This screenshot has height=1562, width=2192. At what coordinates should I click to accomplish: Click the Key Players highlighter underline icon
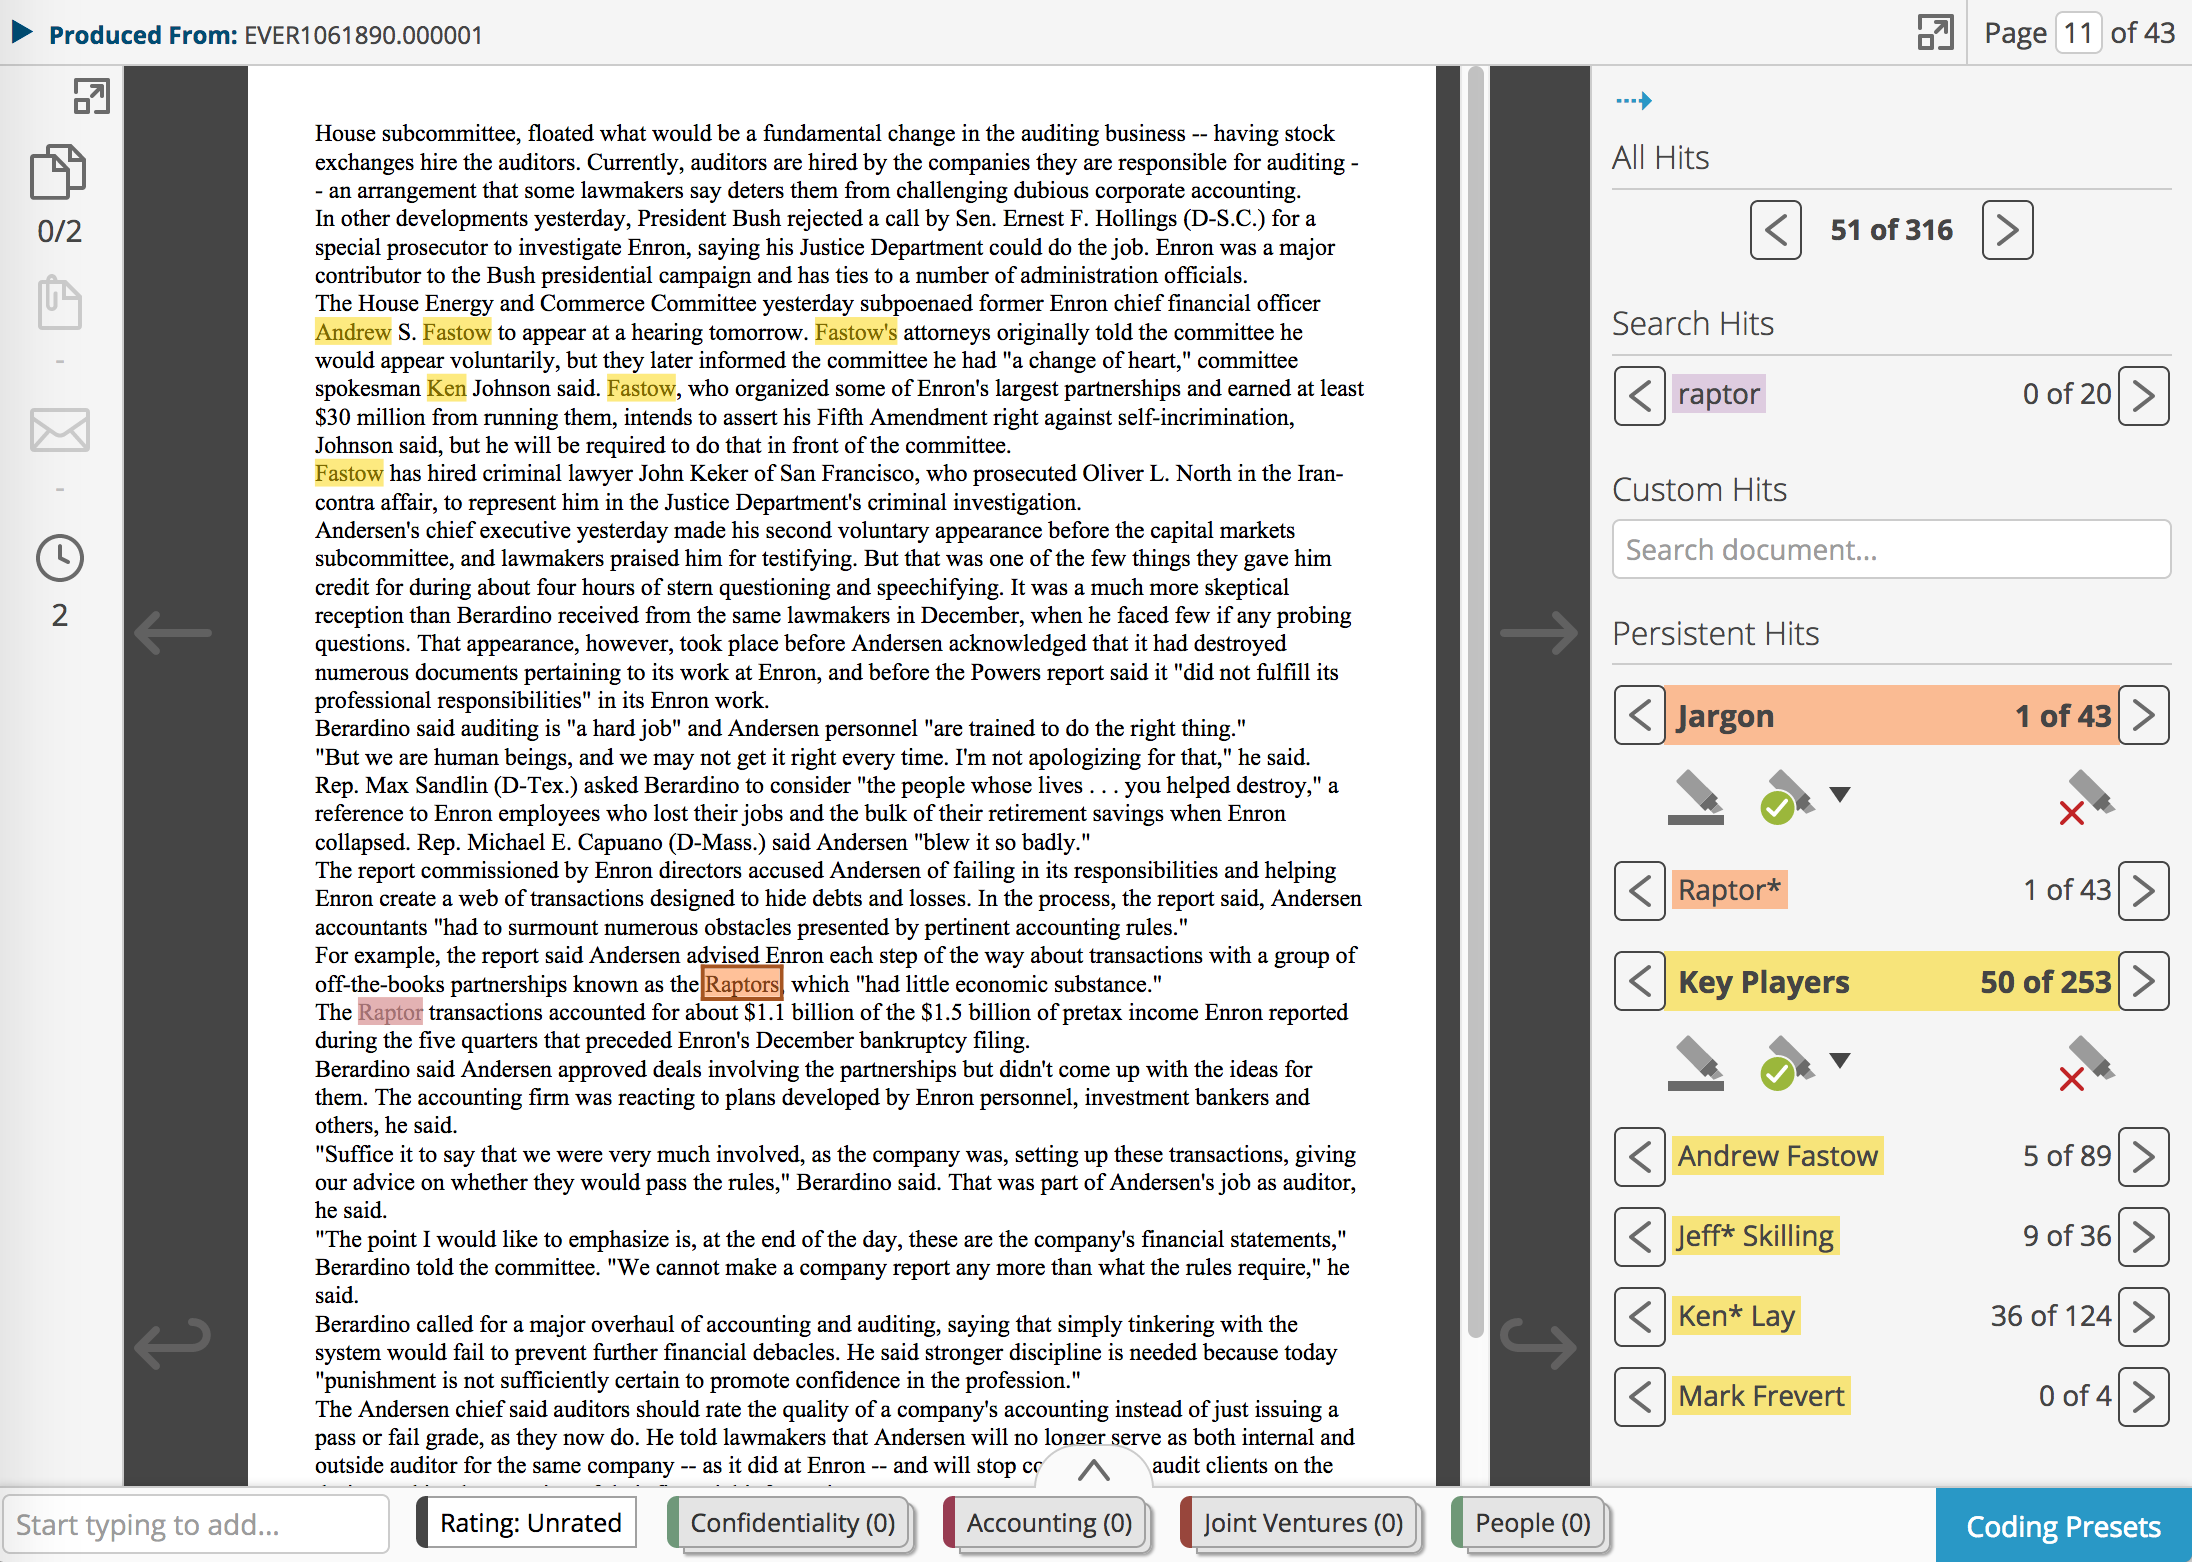(x=1696, y=1063)
